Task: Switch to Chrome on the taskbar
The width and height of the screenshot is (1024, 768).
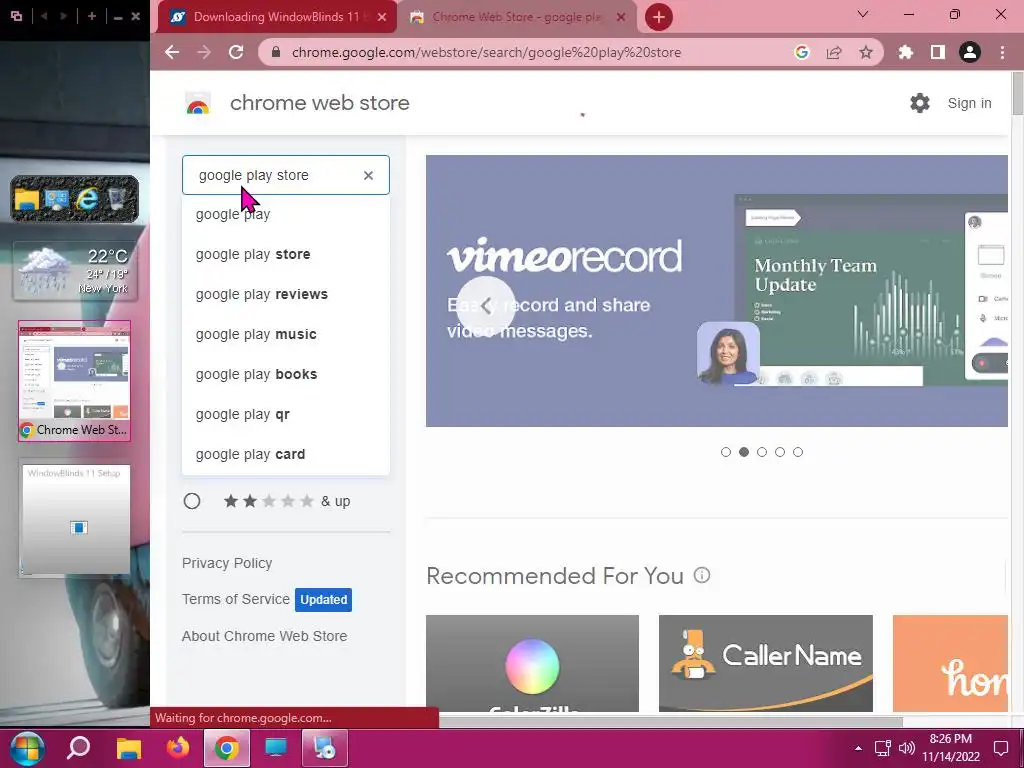Action: (227, 748)
